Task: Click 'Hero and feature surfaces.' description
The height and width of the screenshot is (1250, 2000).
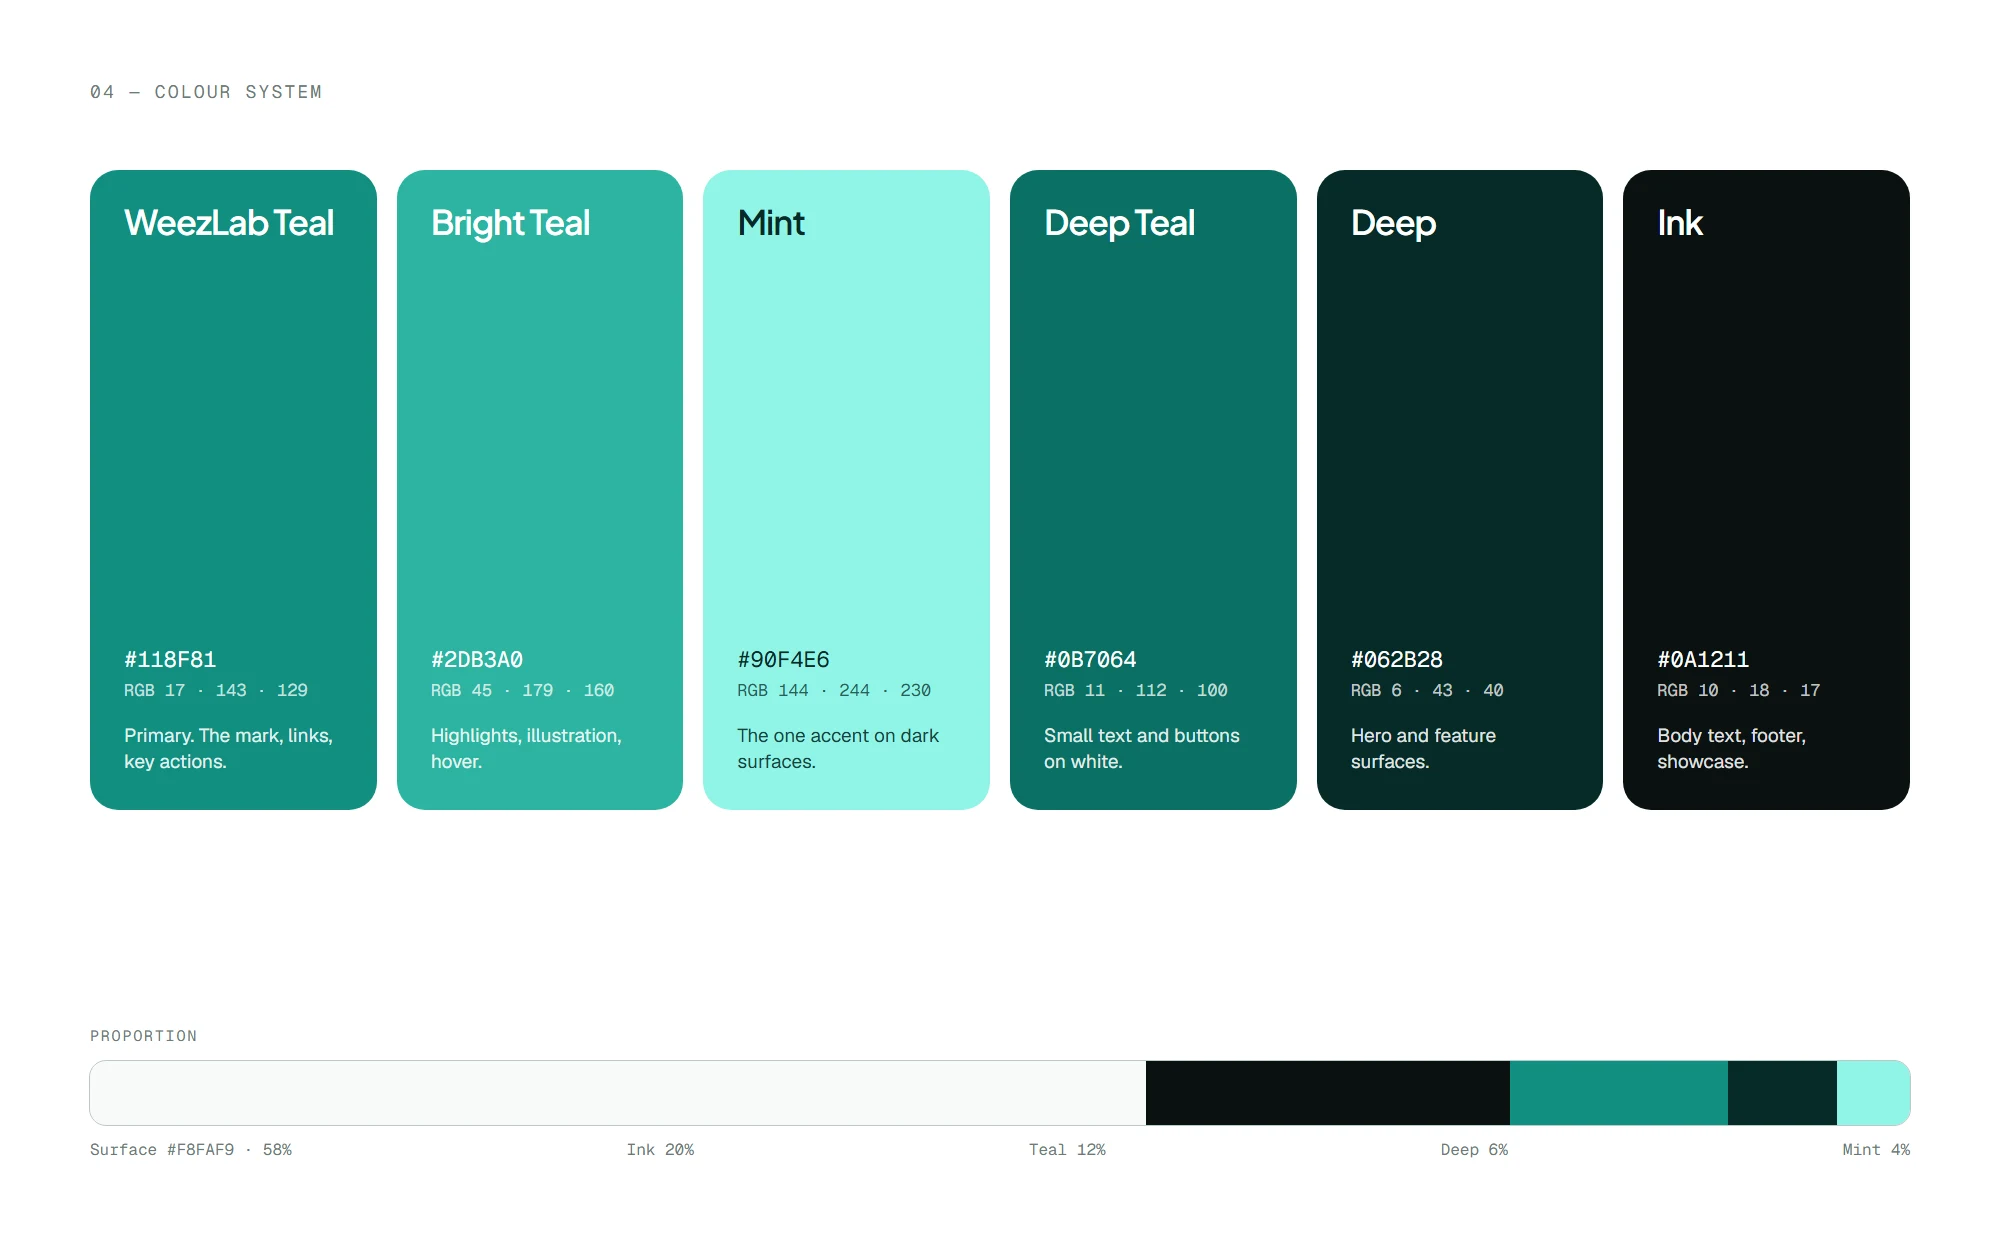Action: (1423, 748)
